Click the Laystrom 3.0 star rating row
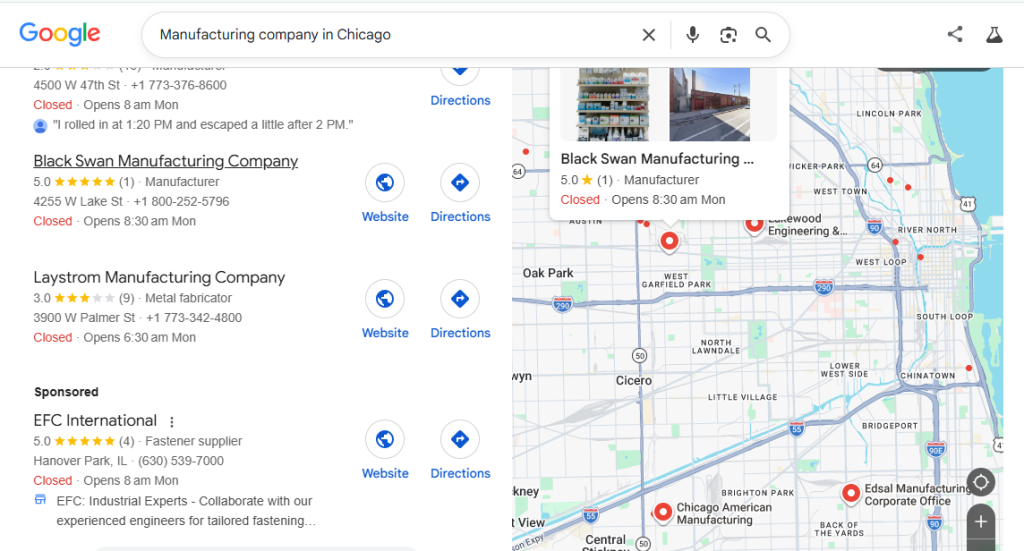 [133, 298]
